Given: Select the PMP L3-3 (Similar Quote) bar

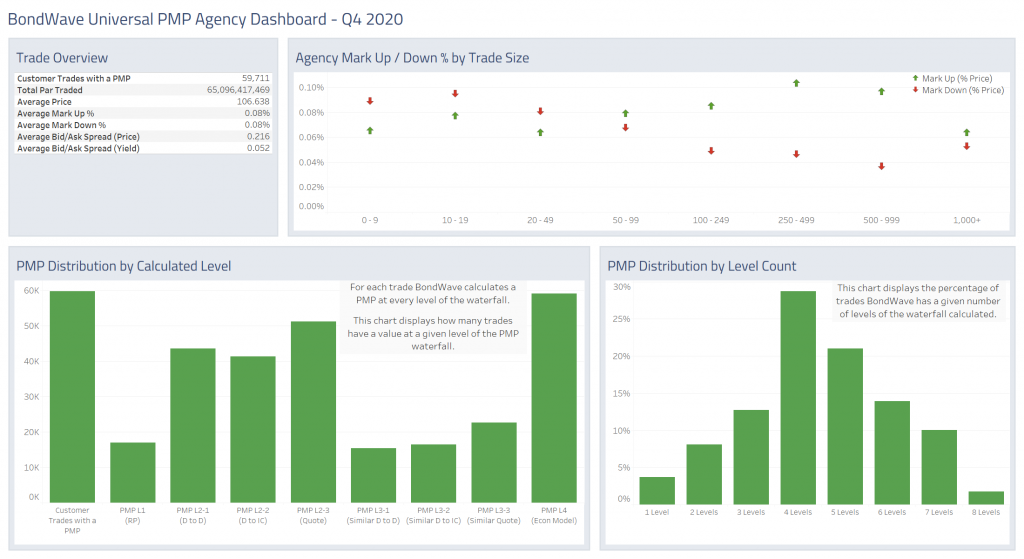Looking at the screenshot, I should pyautogui.click(x=494, y=462).
